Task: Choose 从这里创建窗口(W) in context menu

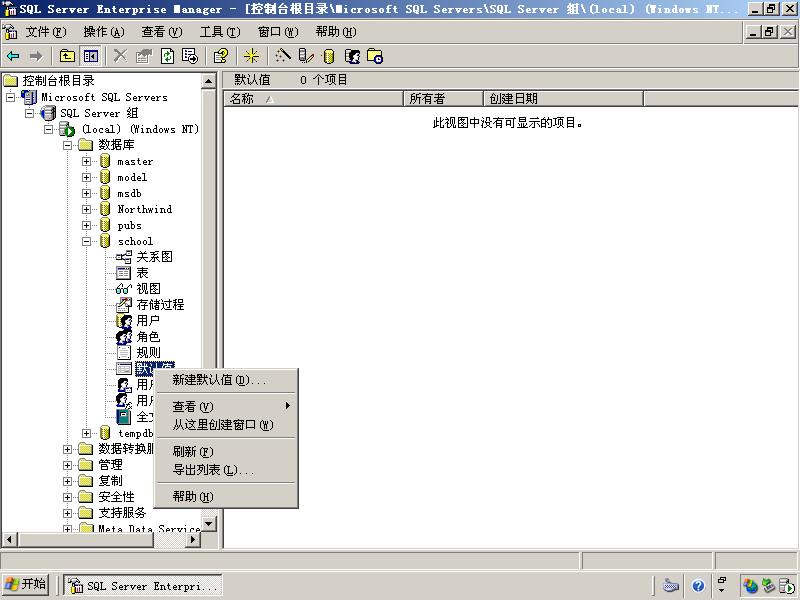Action: (226, 424)
